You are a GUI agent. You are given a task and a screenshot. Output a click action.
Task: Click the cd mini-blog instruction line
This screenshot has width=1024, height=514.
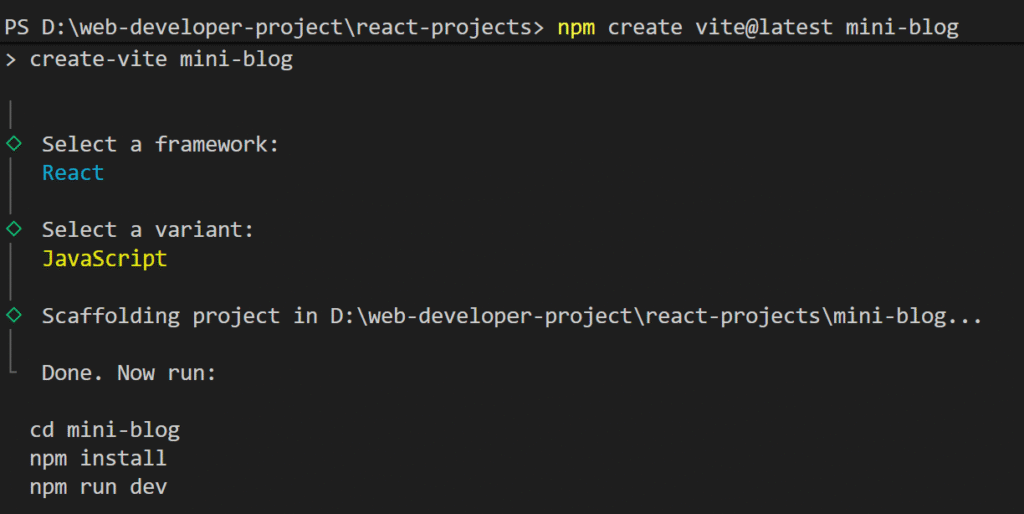(x=105, y=431)
